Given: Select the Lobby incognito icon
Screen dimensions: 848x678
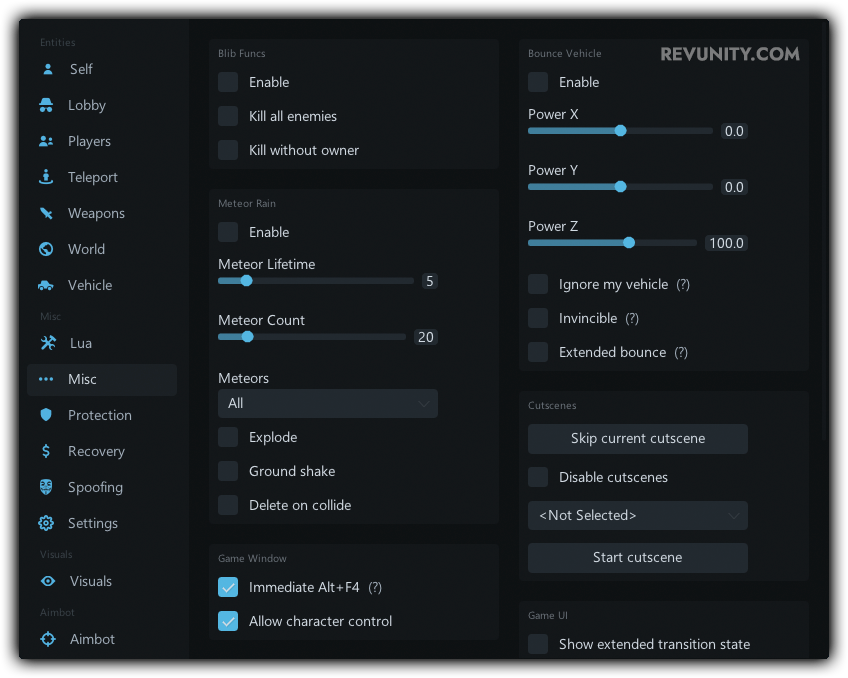Looking at the screenshot, I should (46, 105).
